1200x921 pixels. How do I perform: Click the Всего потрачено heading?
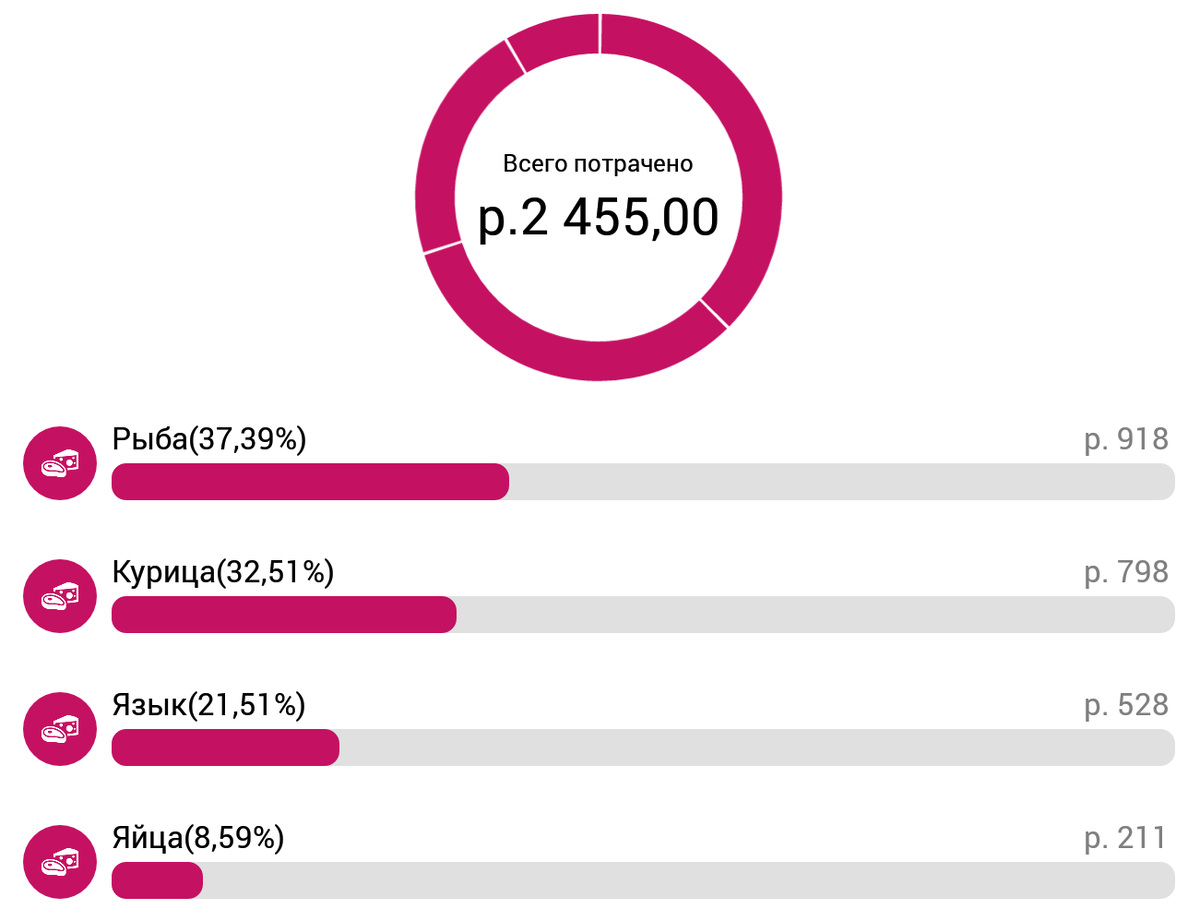(598, 164)
